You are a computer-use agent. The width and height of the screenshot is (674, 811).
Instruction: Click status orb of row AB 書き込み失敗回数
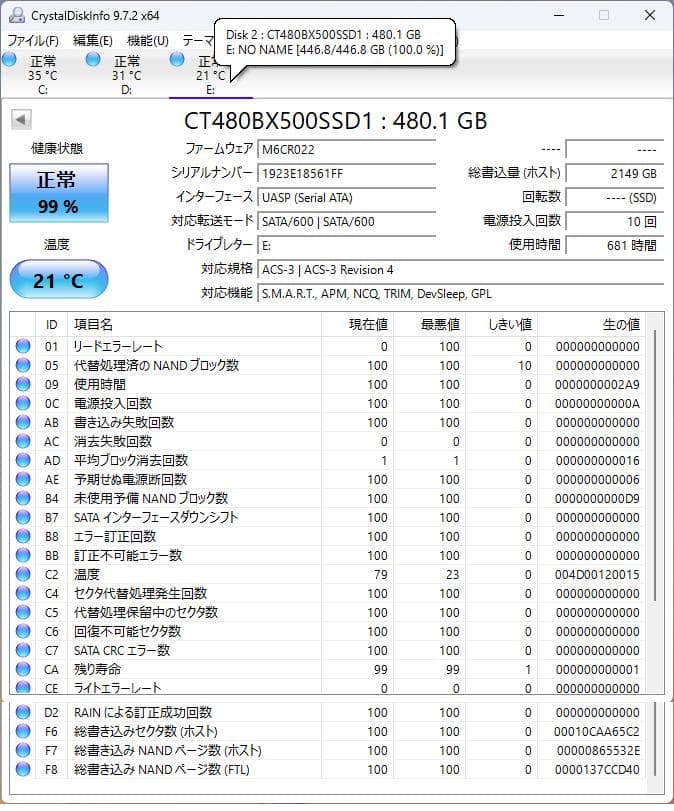(23, 422)
